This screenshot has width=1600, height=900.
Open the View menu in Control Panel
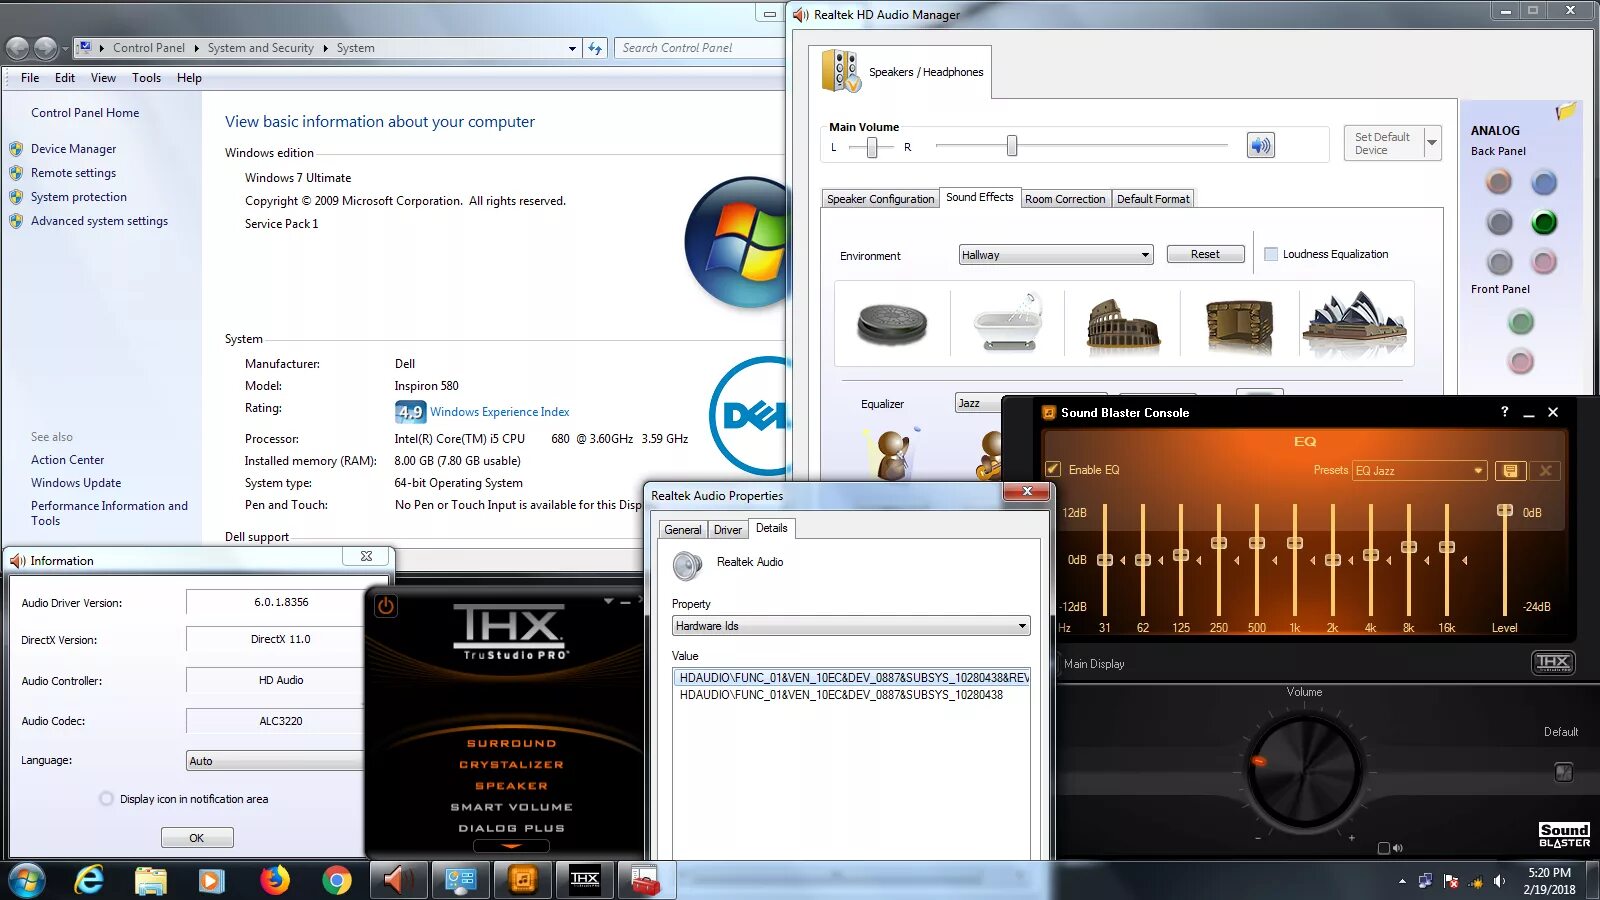click(103, 77)
